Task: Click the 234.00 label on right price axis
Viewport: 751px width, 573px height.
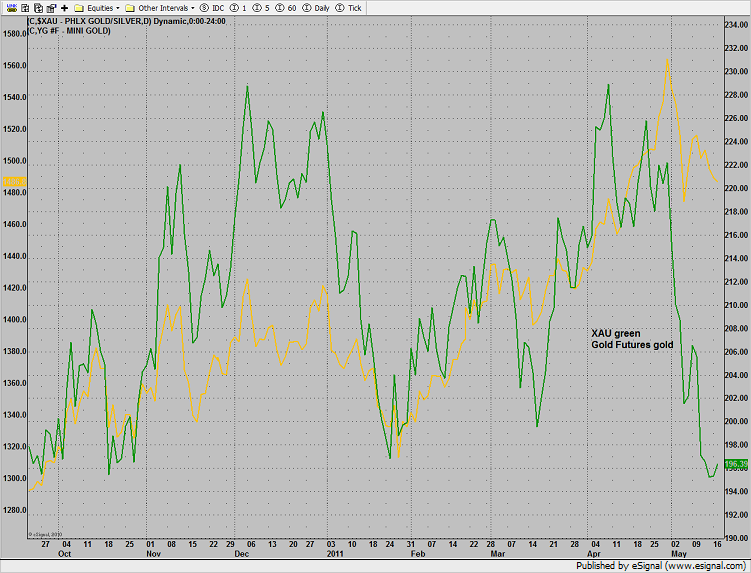Action: point(736,25)
